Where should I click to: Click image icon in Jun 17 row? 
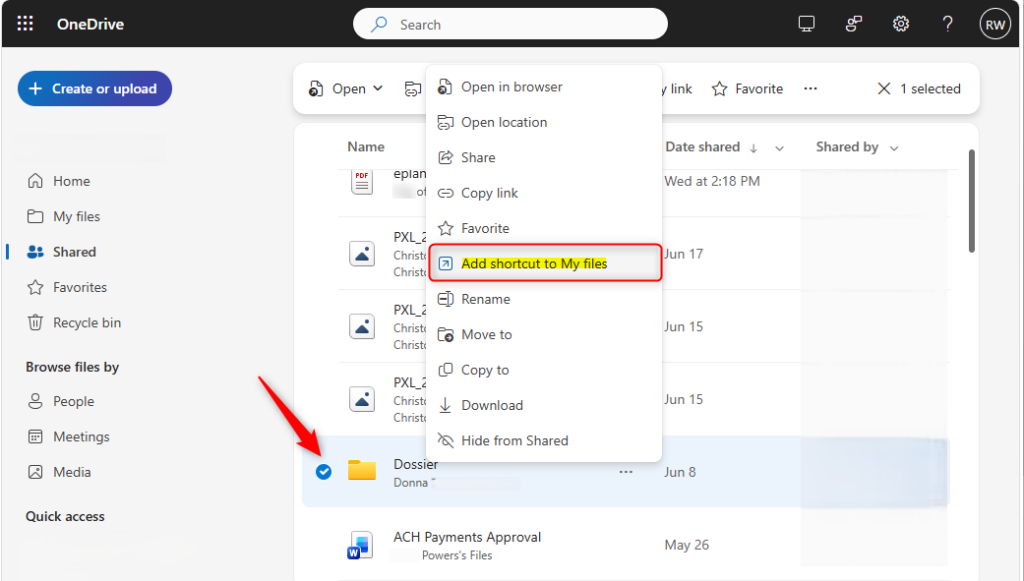(x=362, y=253)
